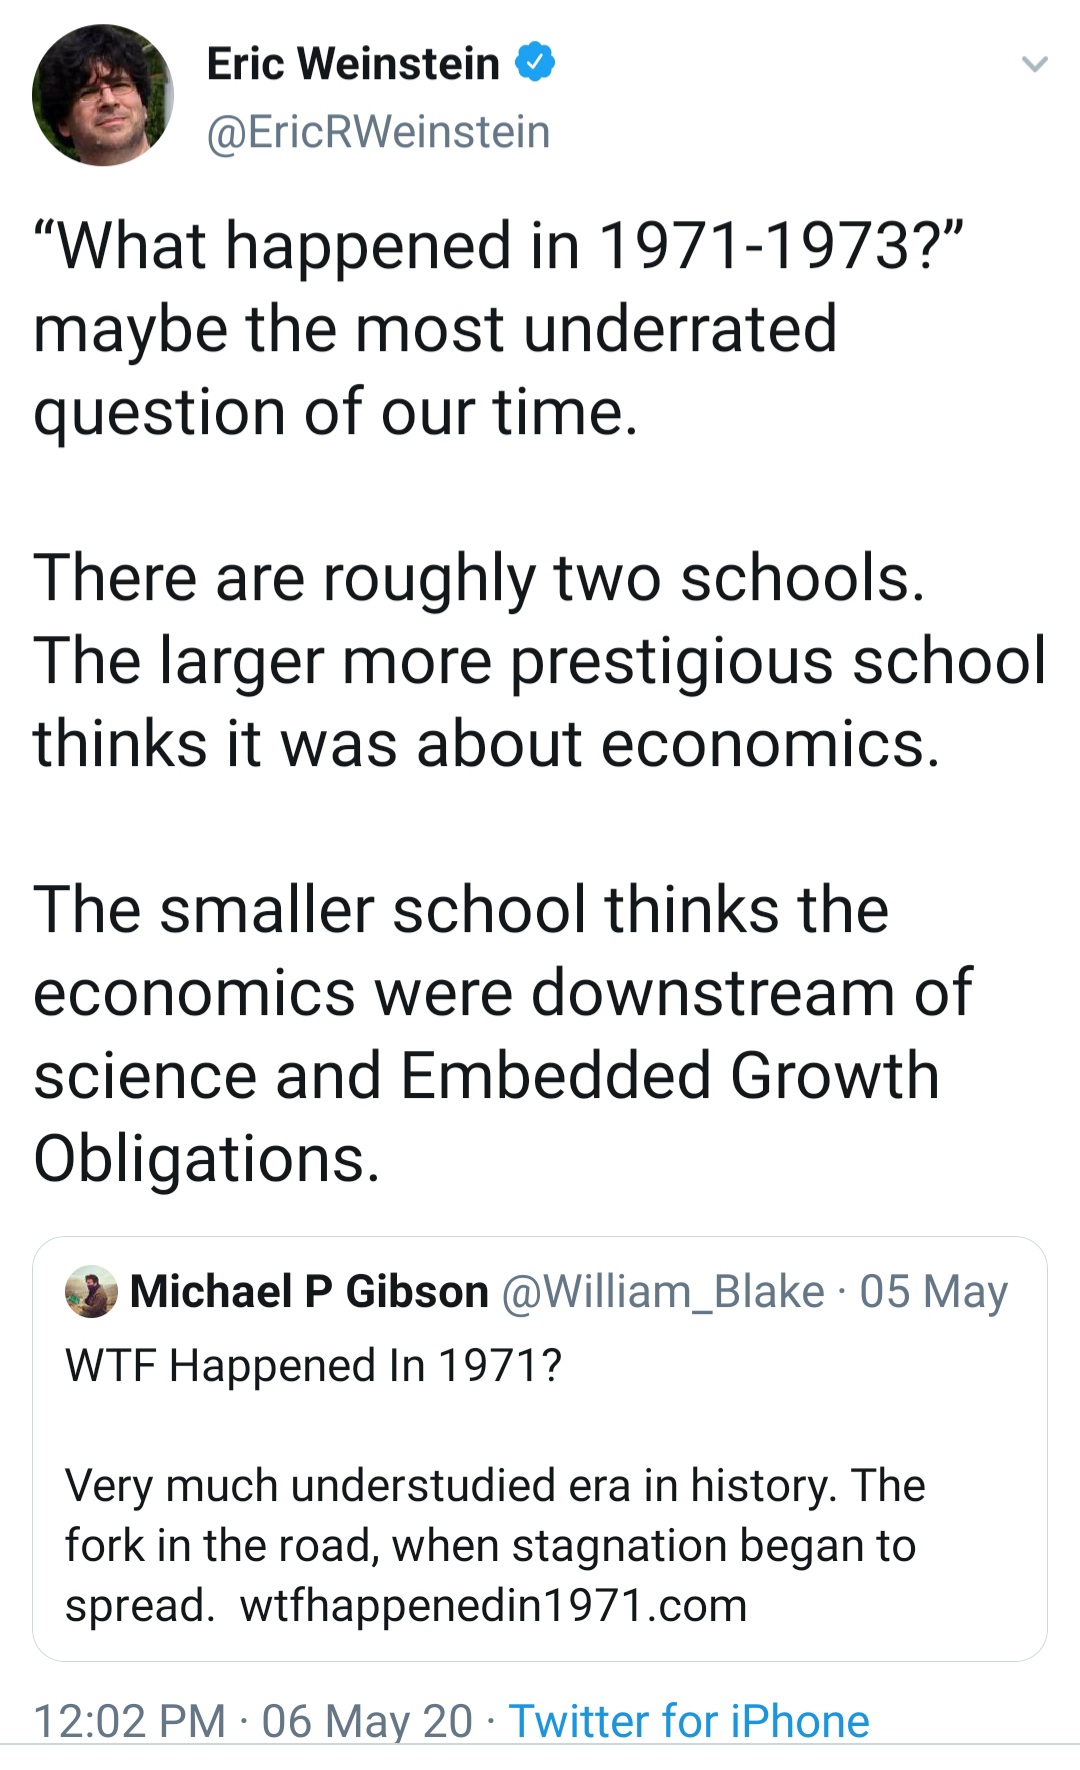Click the 'The smaller school thinks the' line
1080x1770 pixels.
(461, 910)
